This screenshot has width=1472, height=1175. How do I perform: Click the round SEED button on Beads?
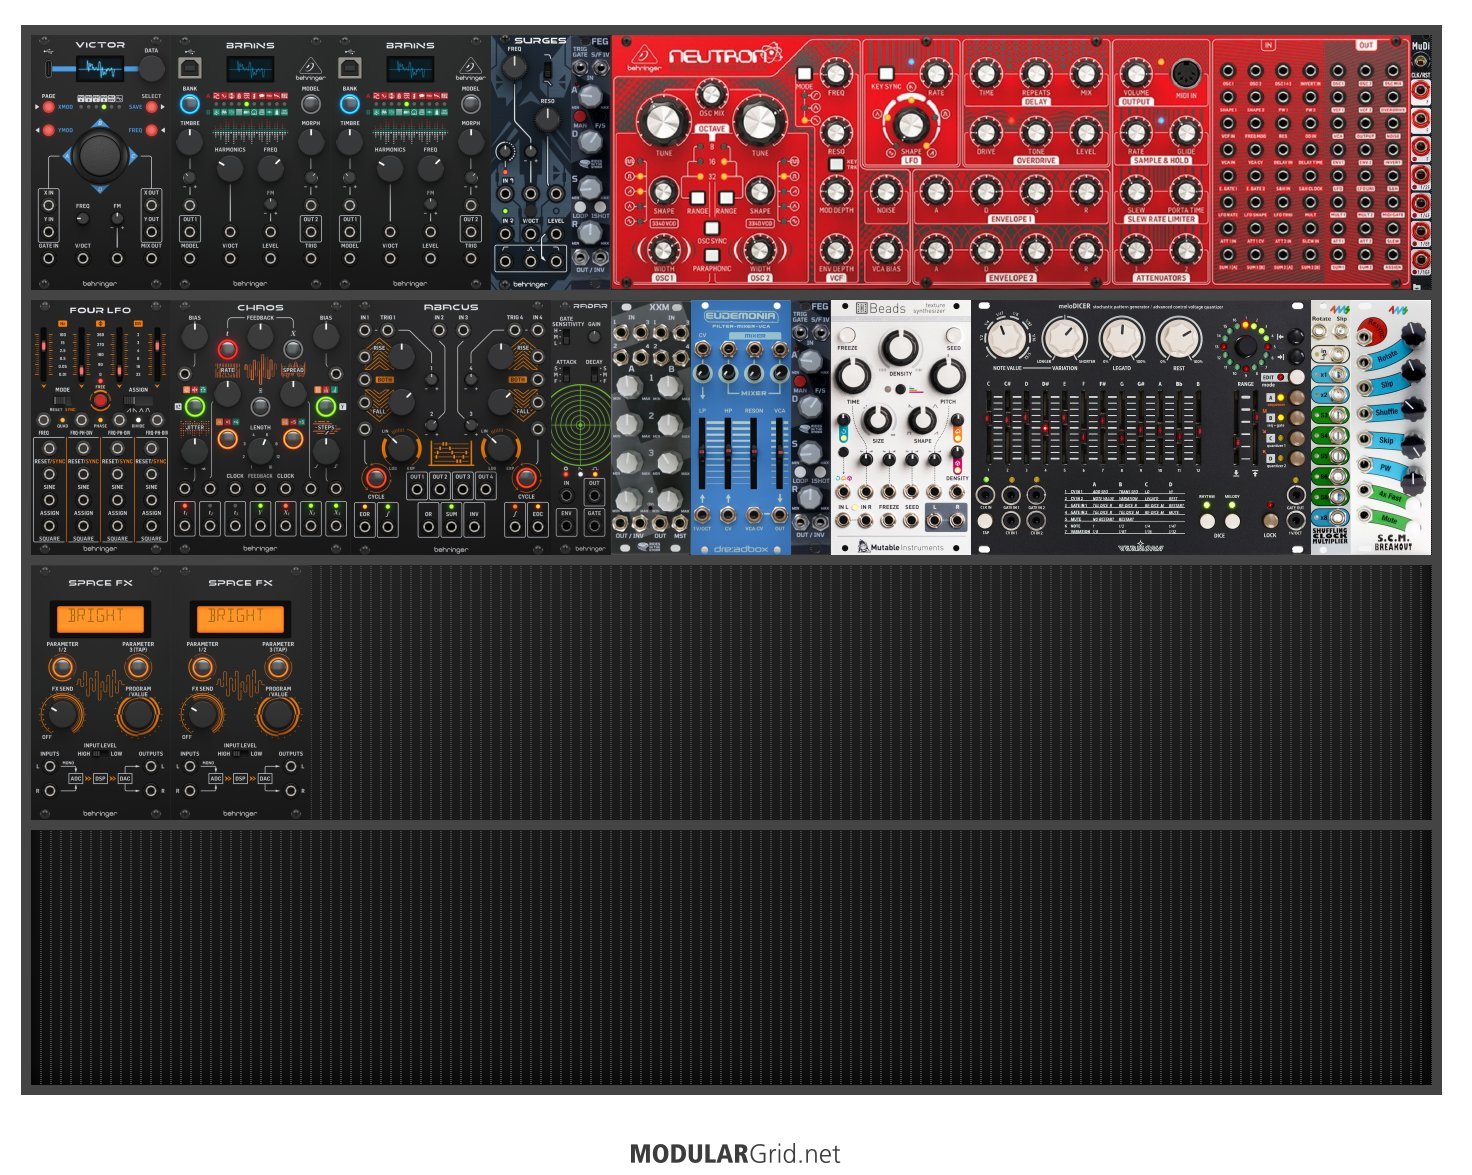[x=953, y=335]
